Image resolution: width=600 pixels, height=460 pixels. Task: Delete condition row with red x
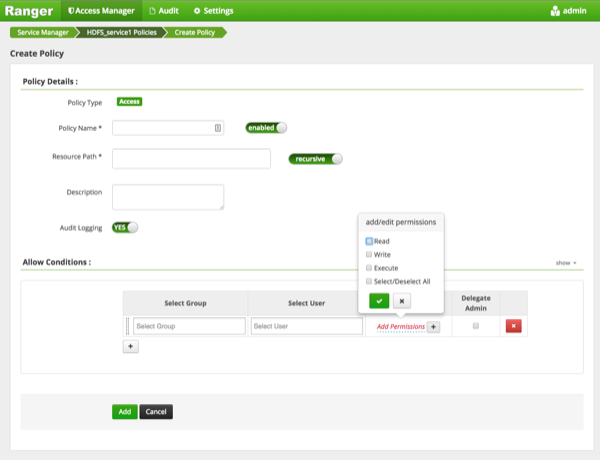coord(513,326)
